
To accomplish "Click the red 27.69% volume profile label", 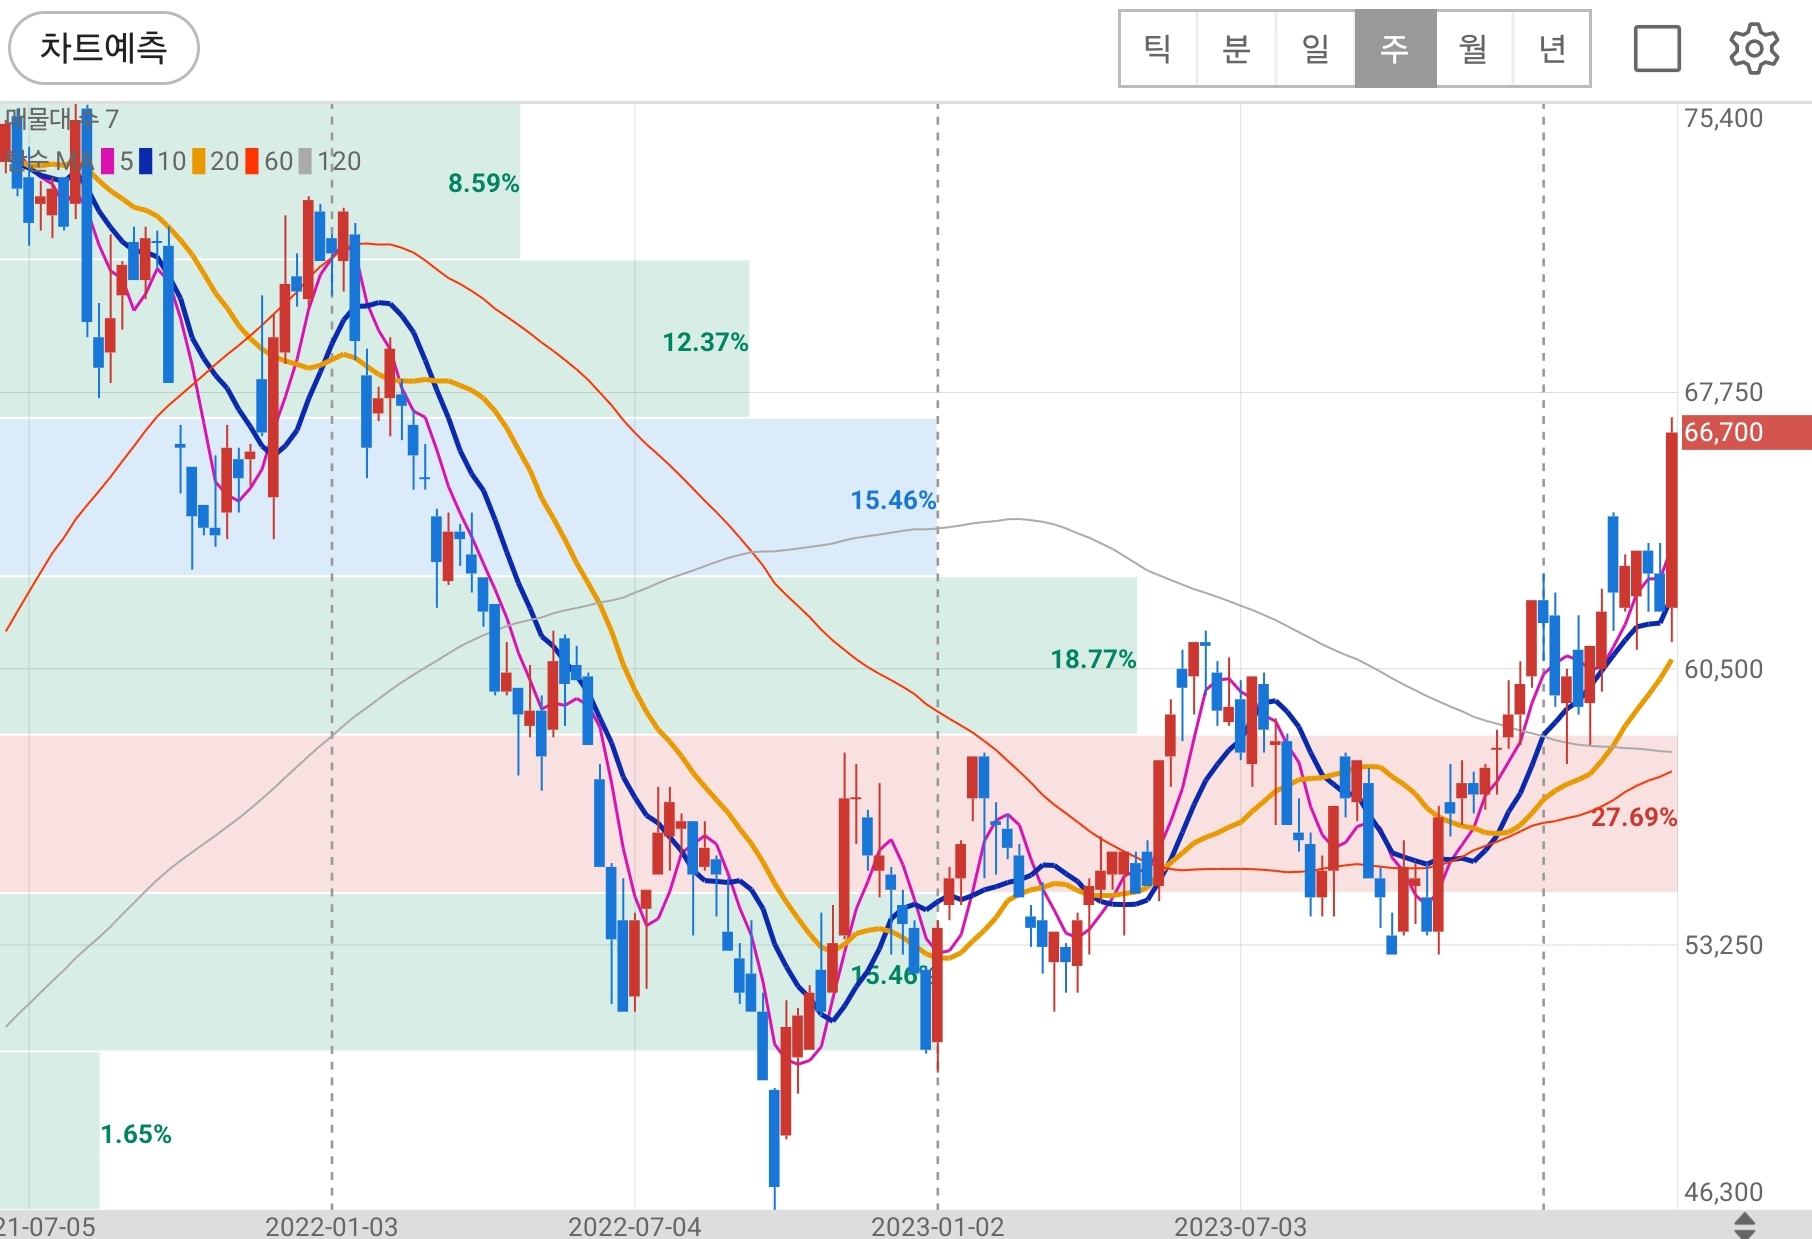I will tap(1634, 817).
